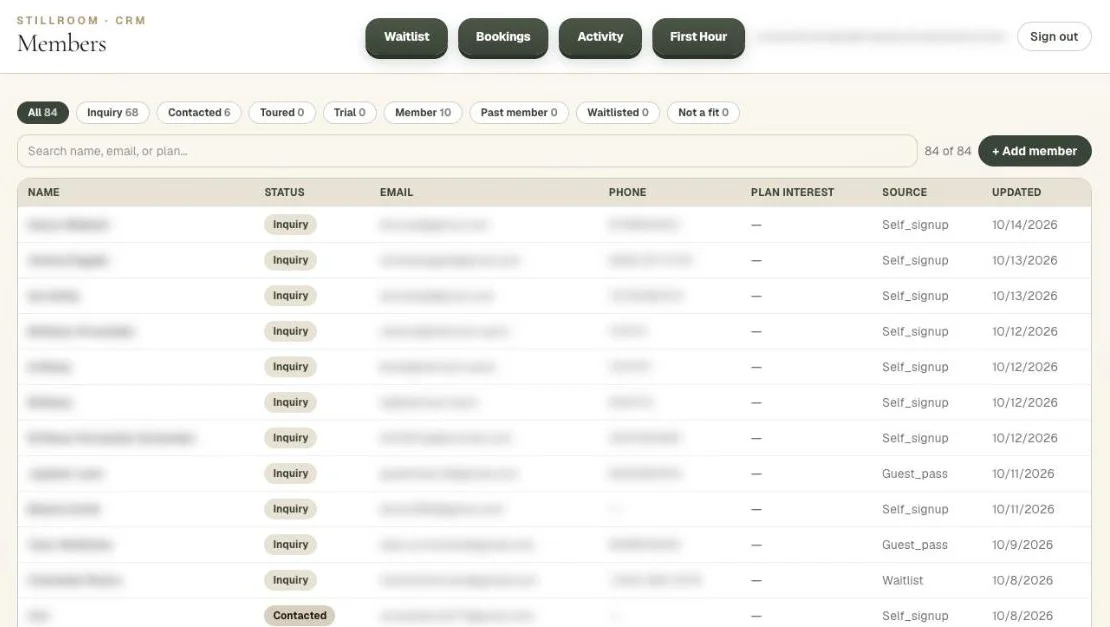
Task: Click the Contacted status badge
Action: pyautogui.click(x=299, y=615)
